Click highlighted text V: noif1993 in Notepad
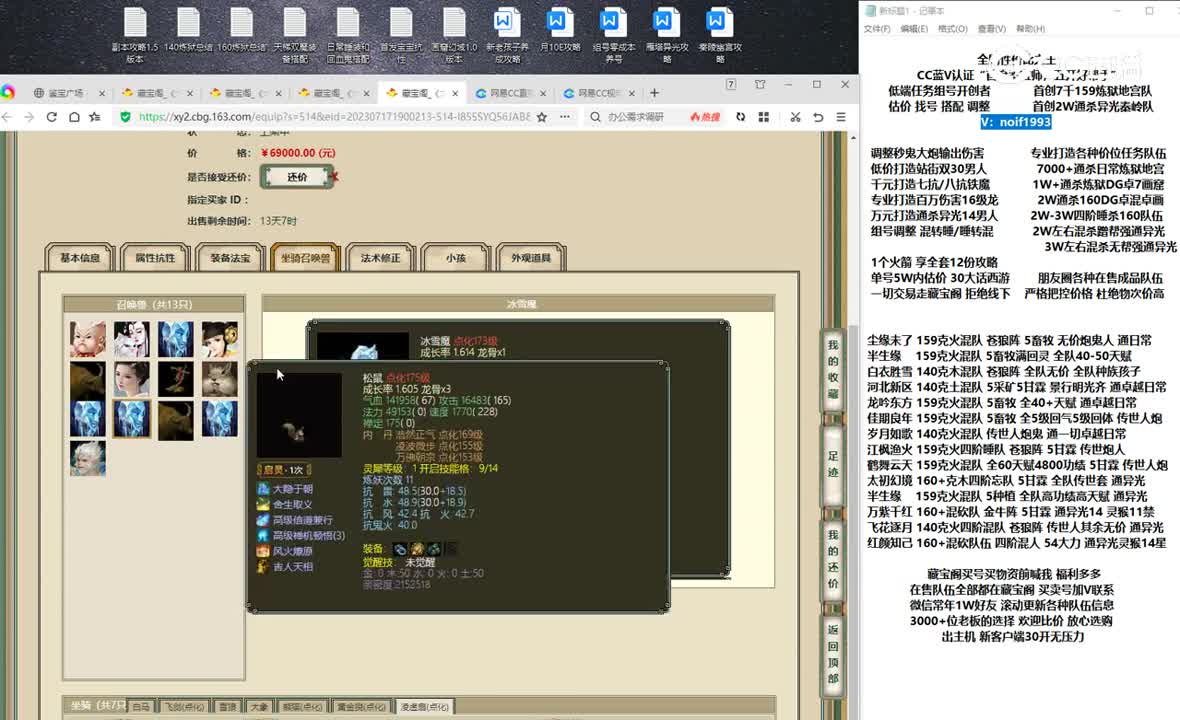 point(1015,122)
